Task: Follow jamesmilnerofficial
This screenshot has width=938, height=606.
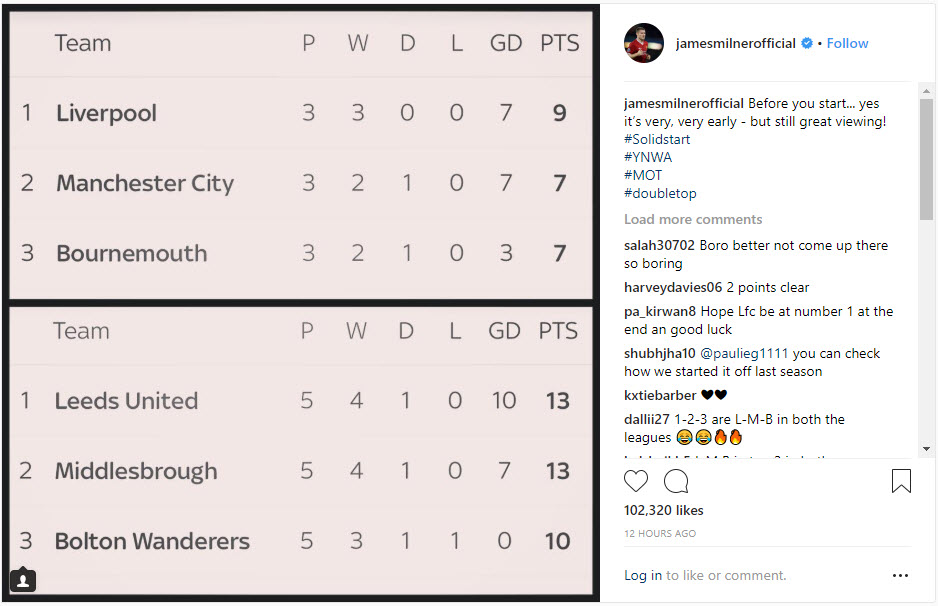Action: [x=847, y=43]
